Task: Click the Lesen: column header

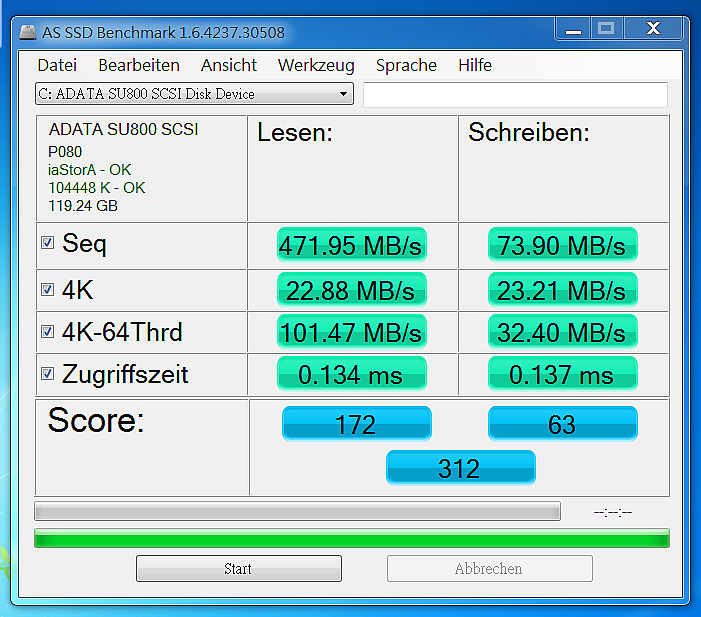Action: (x=295, y=133)
